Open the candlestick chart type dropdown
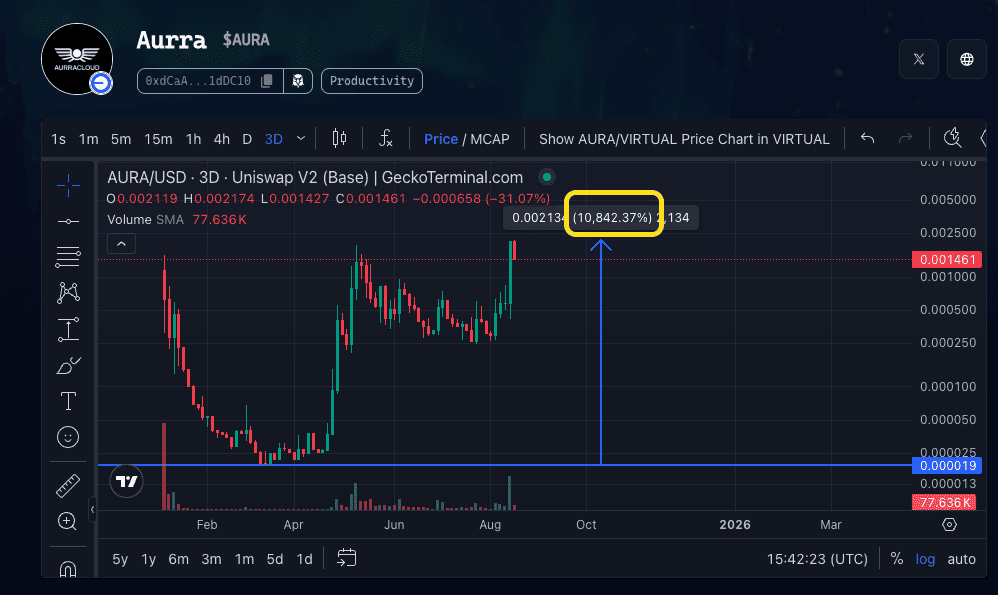This screenshot has height=595, width=998. coord(338,139)
